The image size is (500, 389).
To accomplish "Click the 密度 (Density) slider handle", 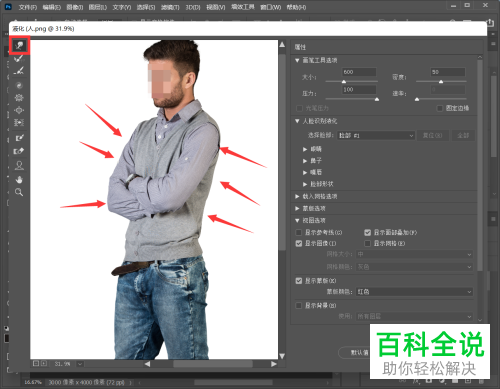I will tap(441, 82).
